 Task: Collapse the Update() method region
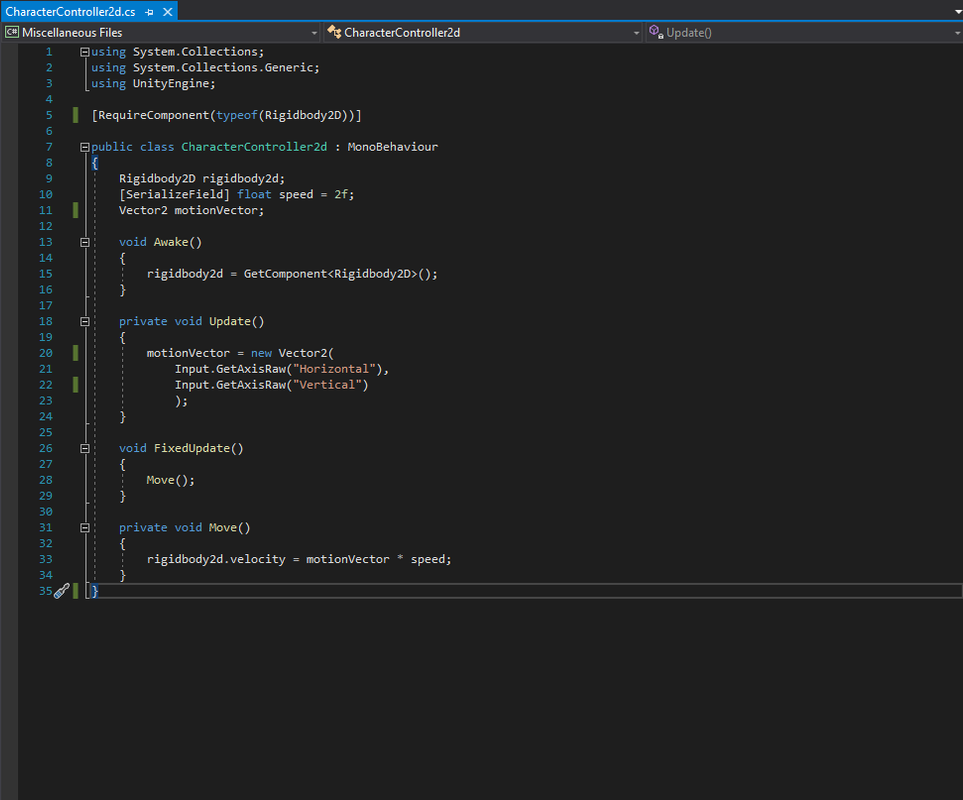point(85,322)
